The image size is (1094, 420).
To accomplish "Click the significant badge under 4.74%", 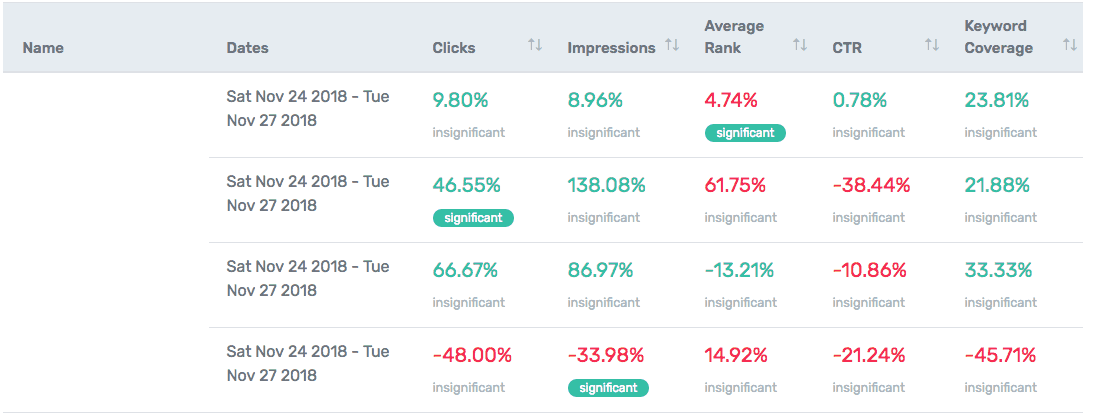I will click(745, 132).
